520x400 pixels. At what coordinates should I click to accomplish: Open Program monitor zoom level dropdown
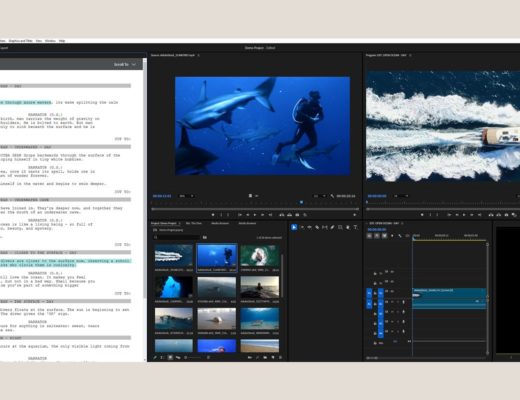pos(401,196)
